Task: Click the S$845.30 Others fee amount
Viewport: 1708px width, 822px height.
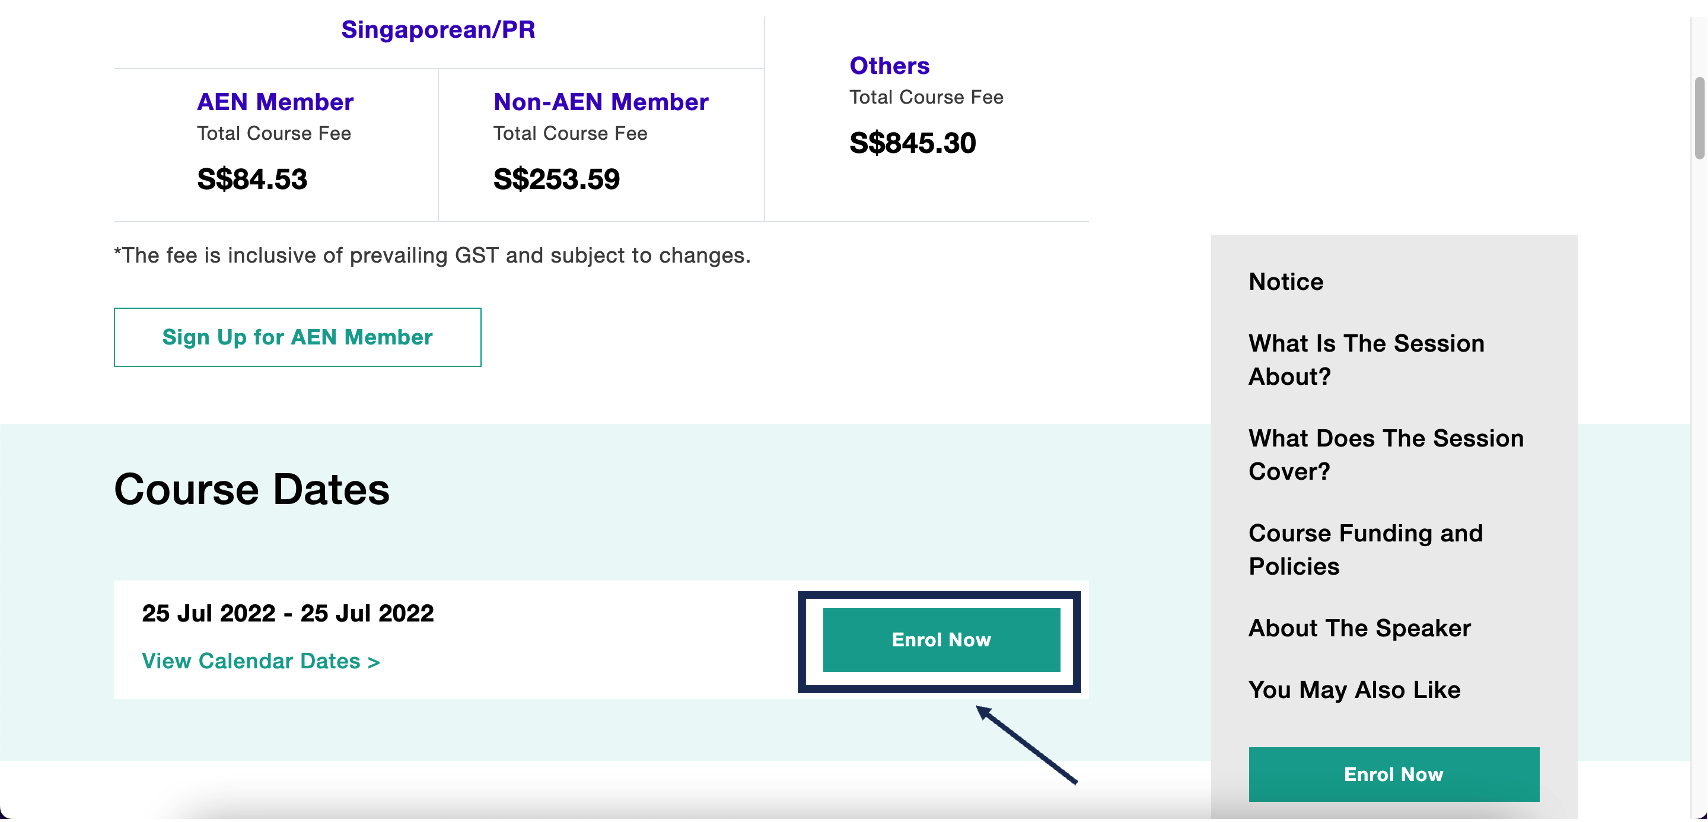Action: click(x=912, y=143)
